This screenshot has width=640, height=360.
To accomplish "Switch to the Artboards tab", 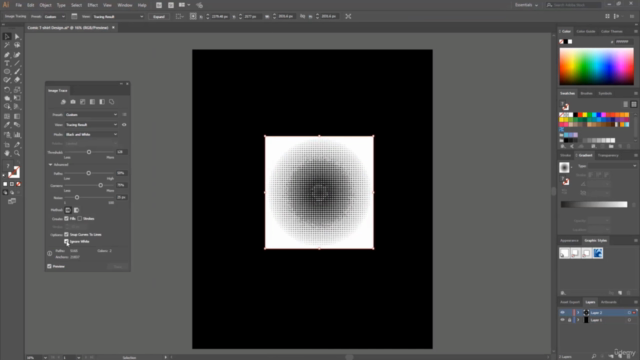I will [x=609, y=302].
